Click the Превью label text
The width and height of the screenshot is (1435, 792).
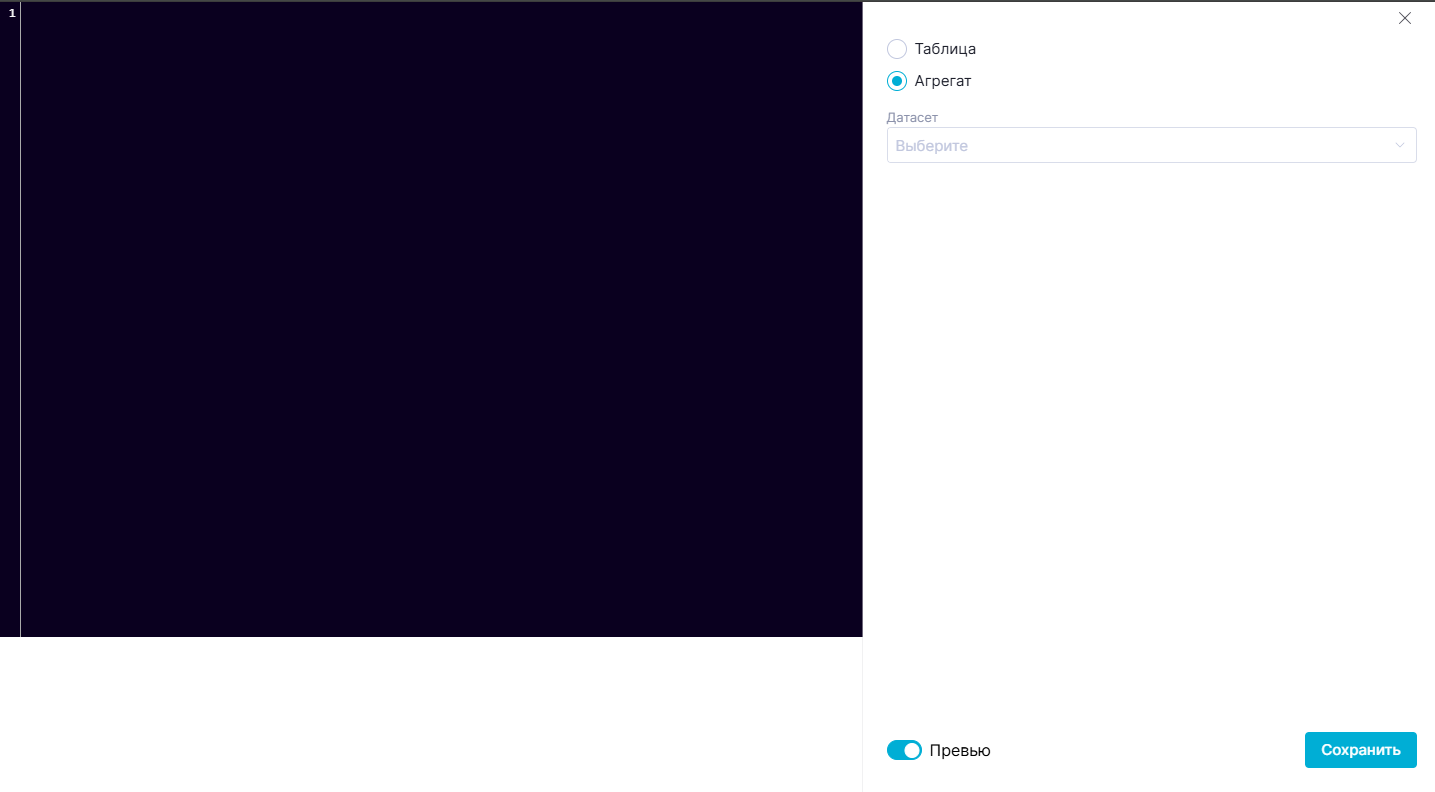[x=959, y=750]
